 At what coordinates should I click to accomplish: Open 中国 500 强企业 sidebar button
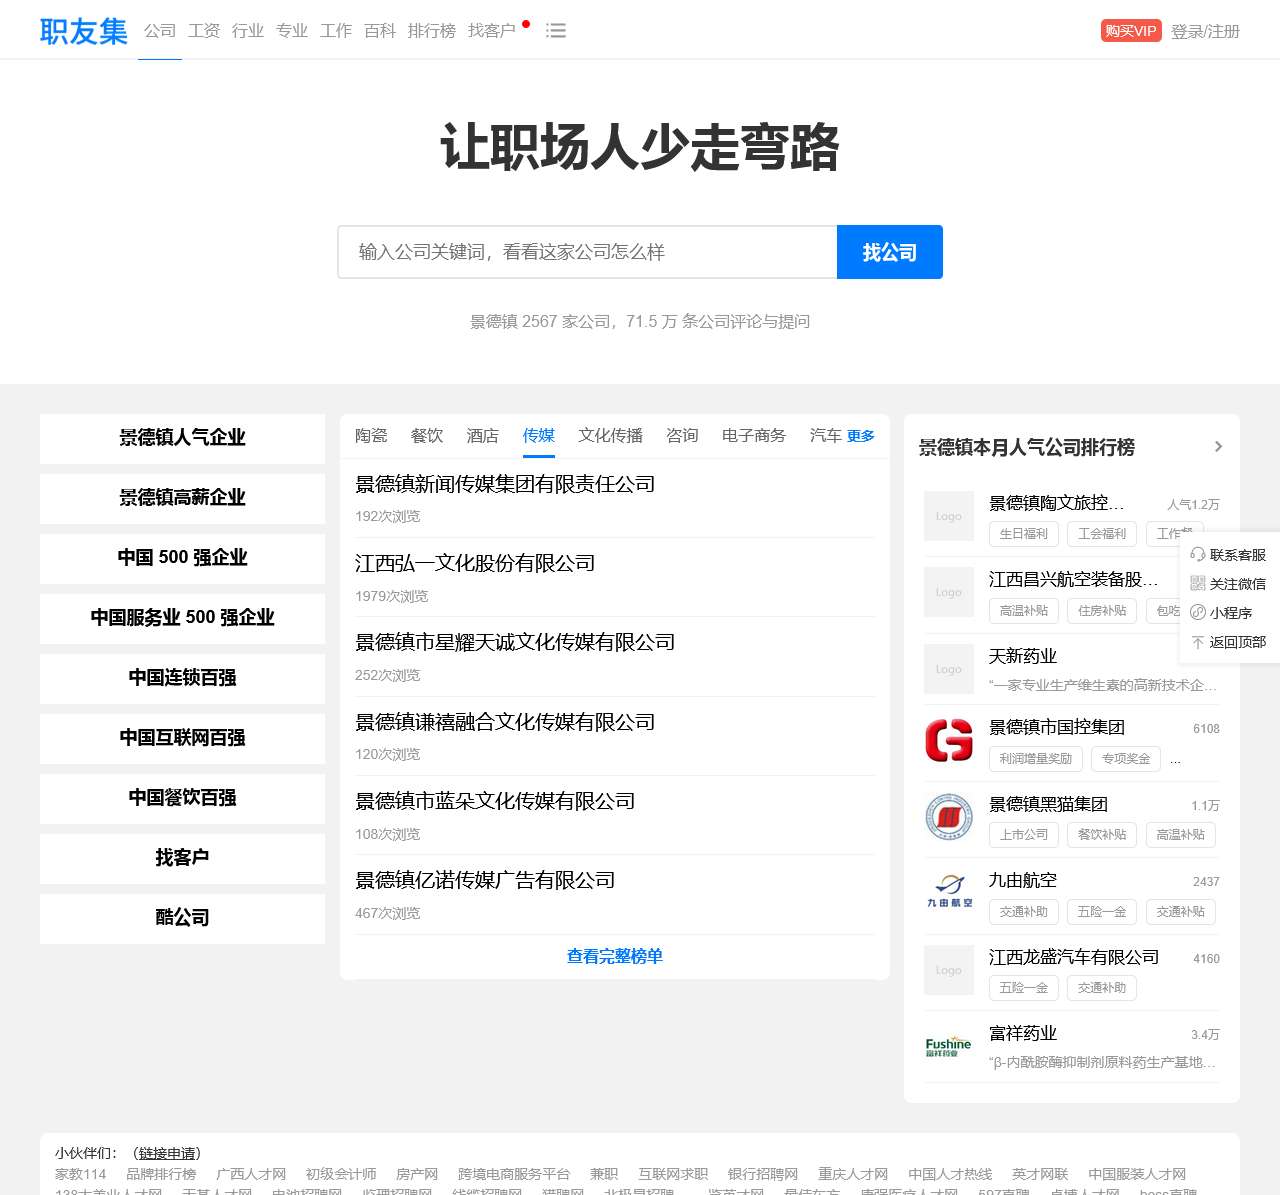[182, 558]
